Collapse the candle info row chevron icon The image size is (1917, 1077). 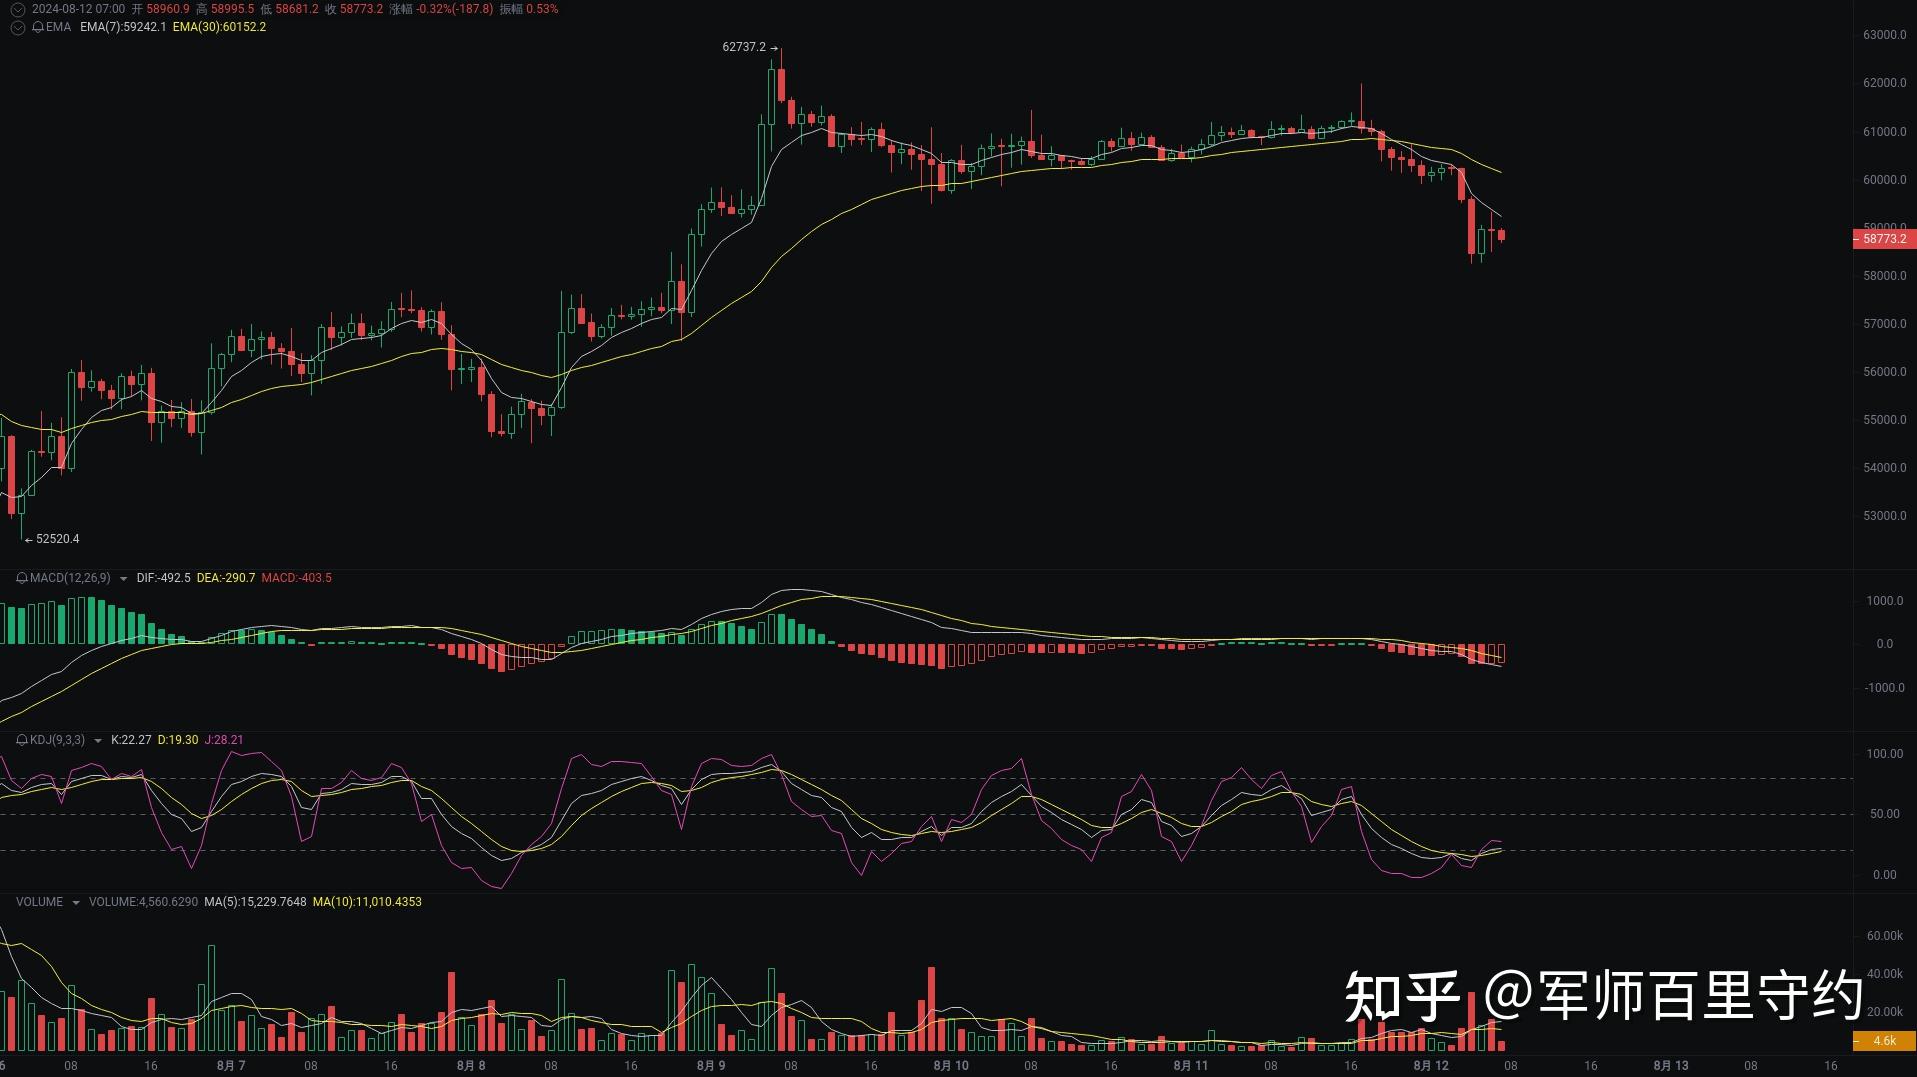[x=17, y=9]
